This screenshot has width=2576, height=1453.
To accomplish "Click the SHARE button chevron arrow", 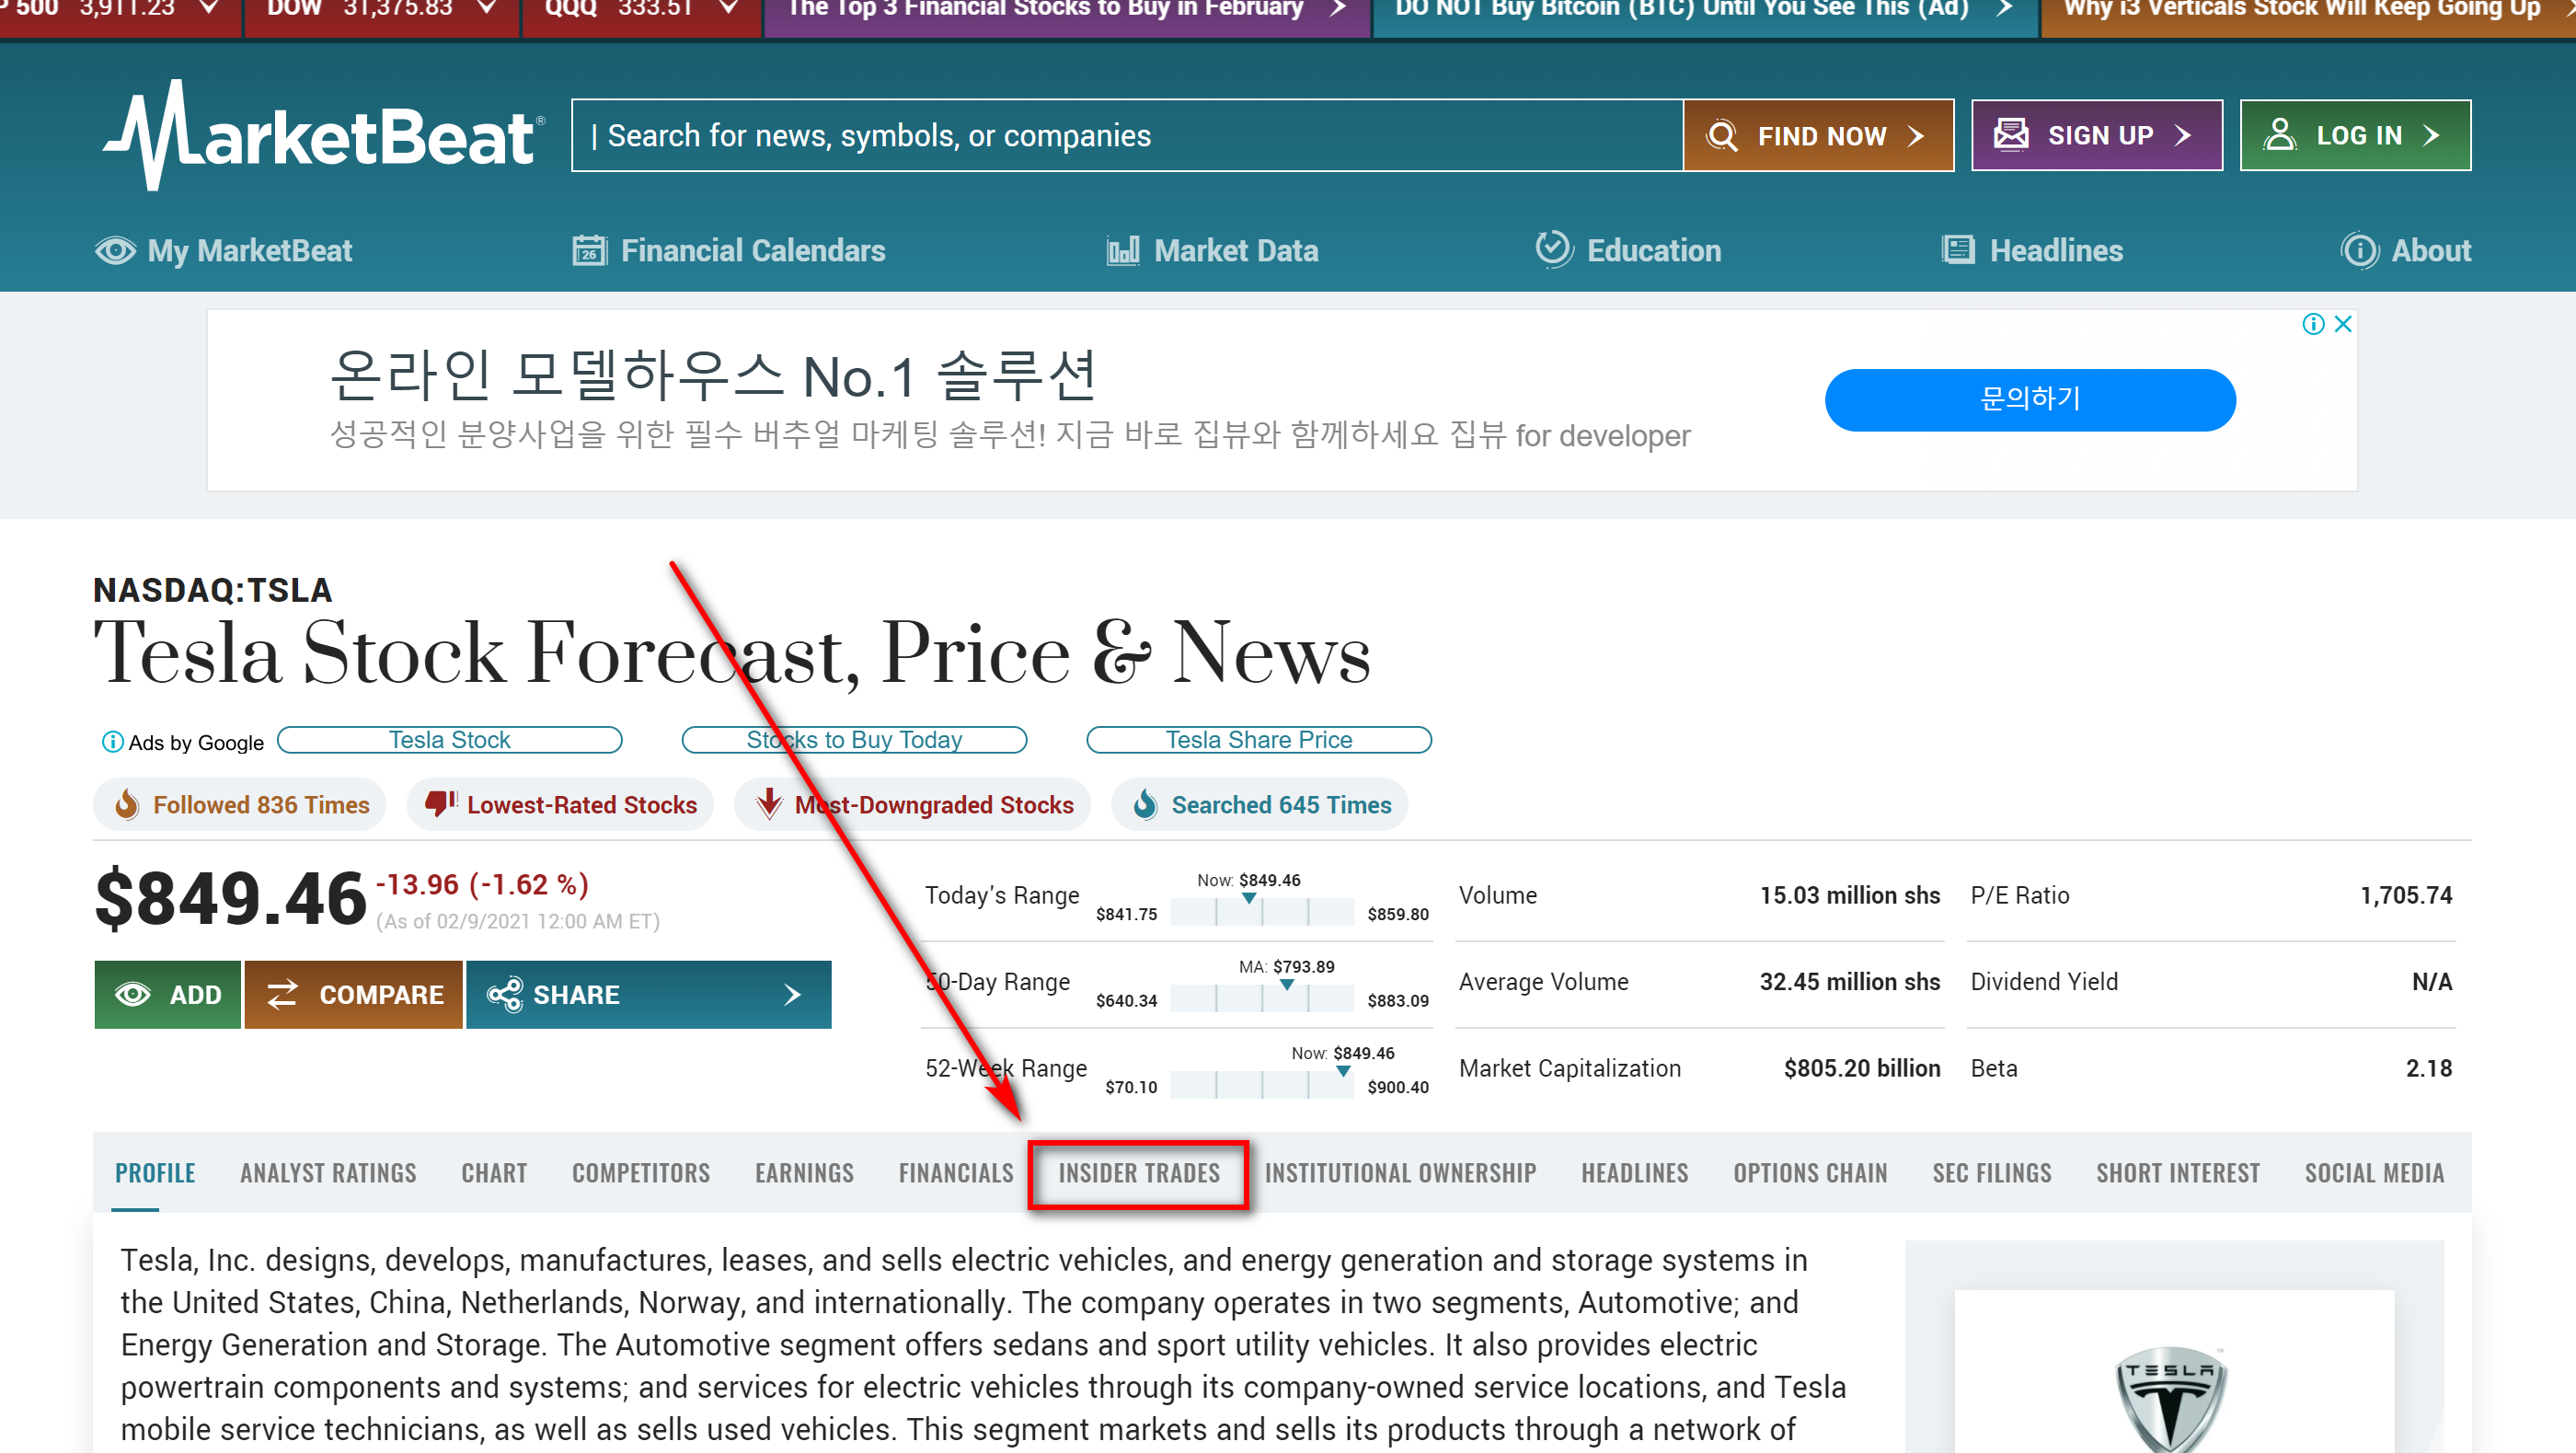I will point(793,995).
